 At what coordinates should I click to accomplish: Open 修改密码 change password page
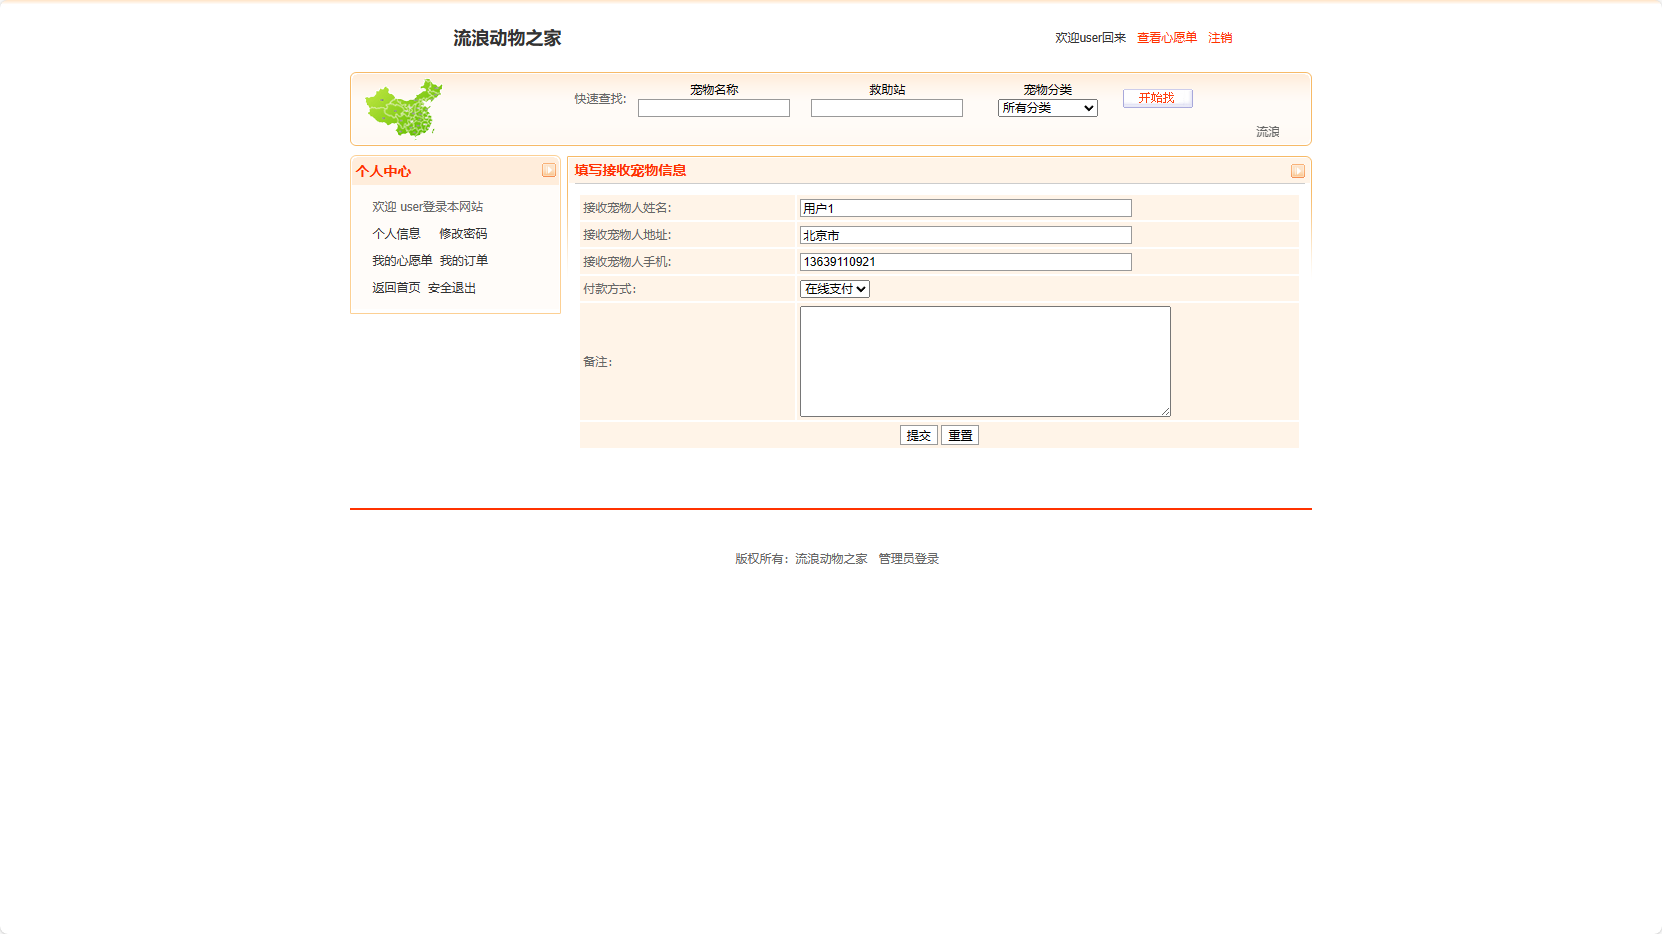point(463,233)
